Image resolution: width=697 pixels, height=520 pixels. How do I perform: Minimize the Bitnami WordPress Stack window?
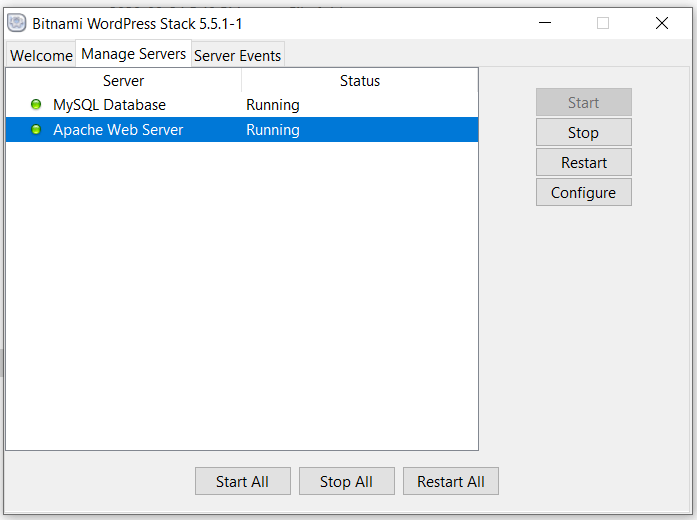[545, 23]
